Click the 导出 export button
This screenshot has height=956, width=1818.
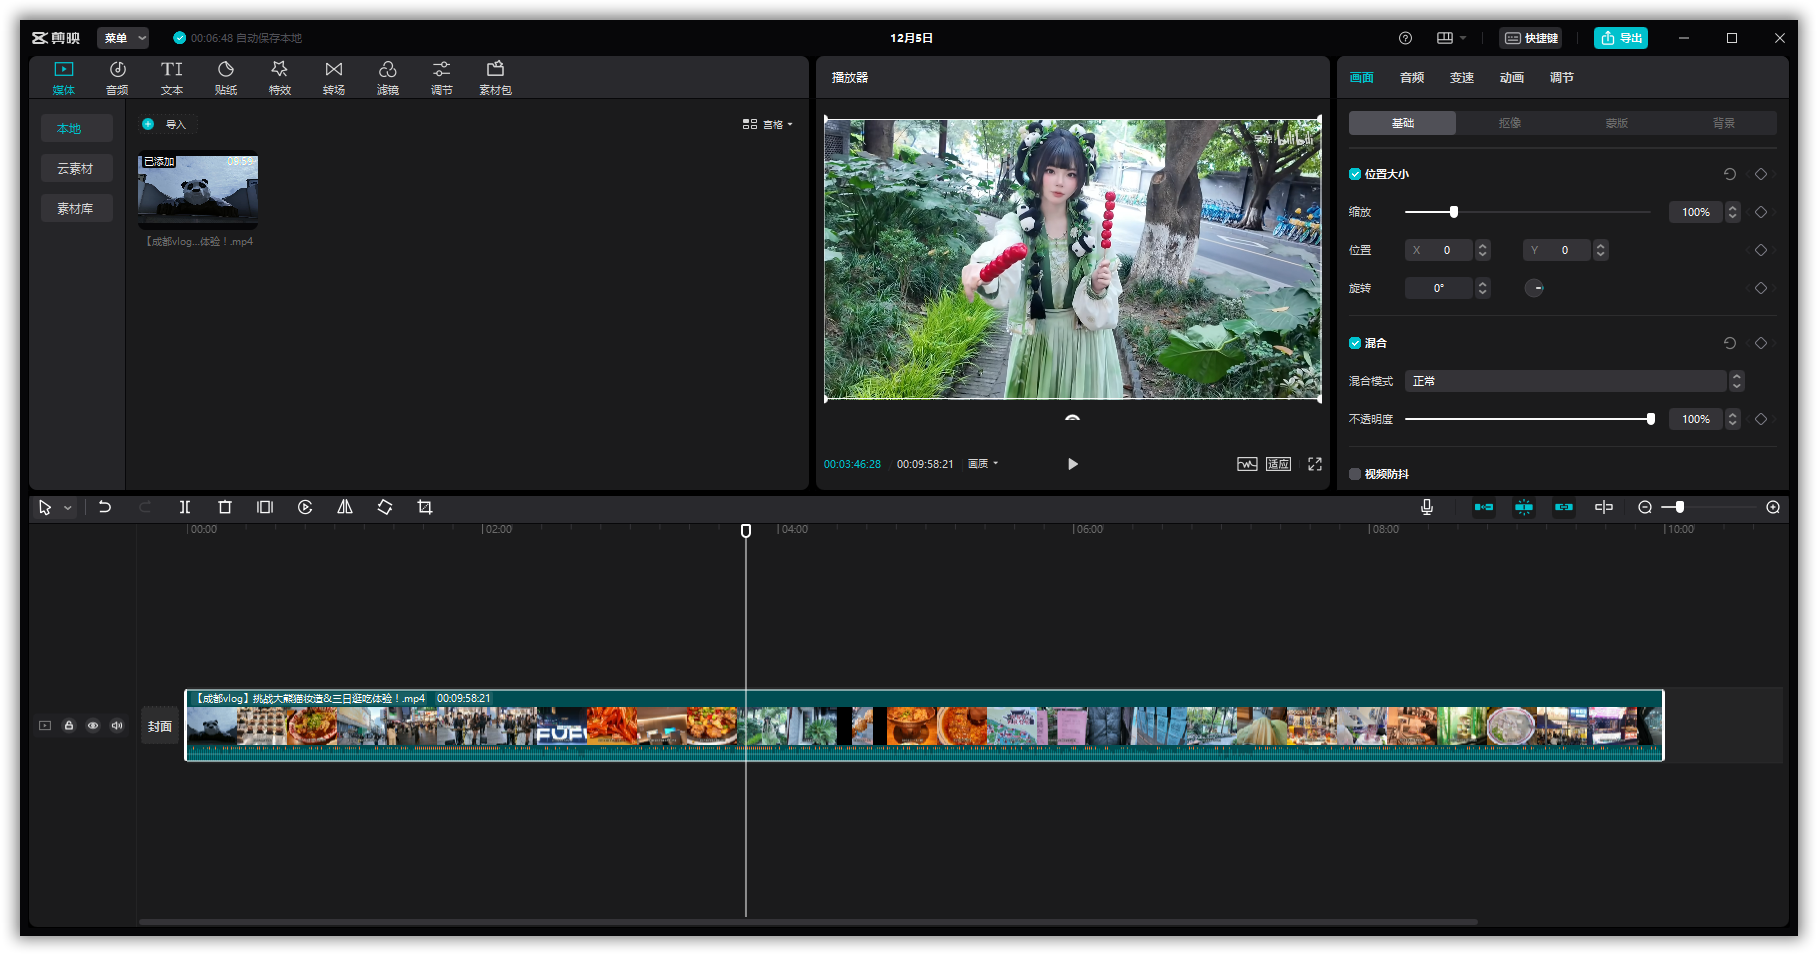coord(1621,38)
